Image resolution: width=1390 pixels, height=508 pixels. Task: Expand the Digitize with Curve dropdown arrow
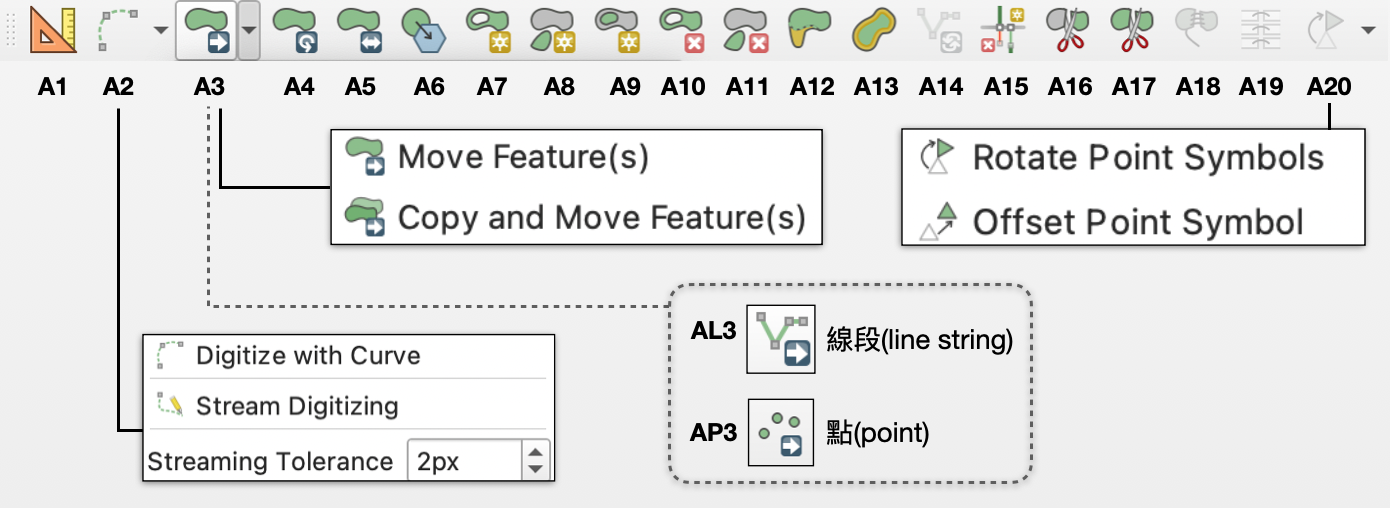pos(160,30)
